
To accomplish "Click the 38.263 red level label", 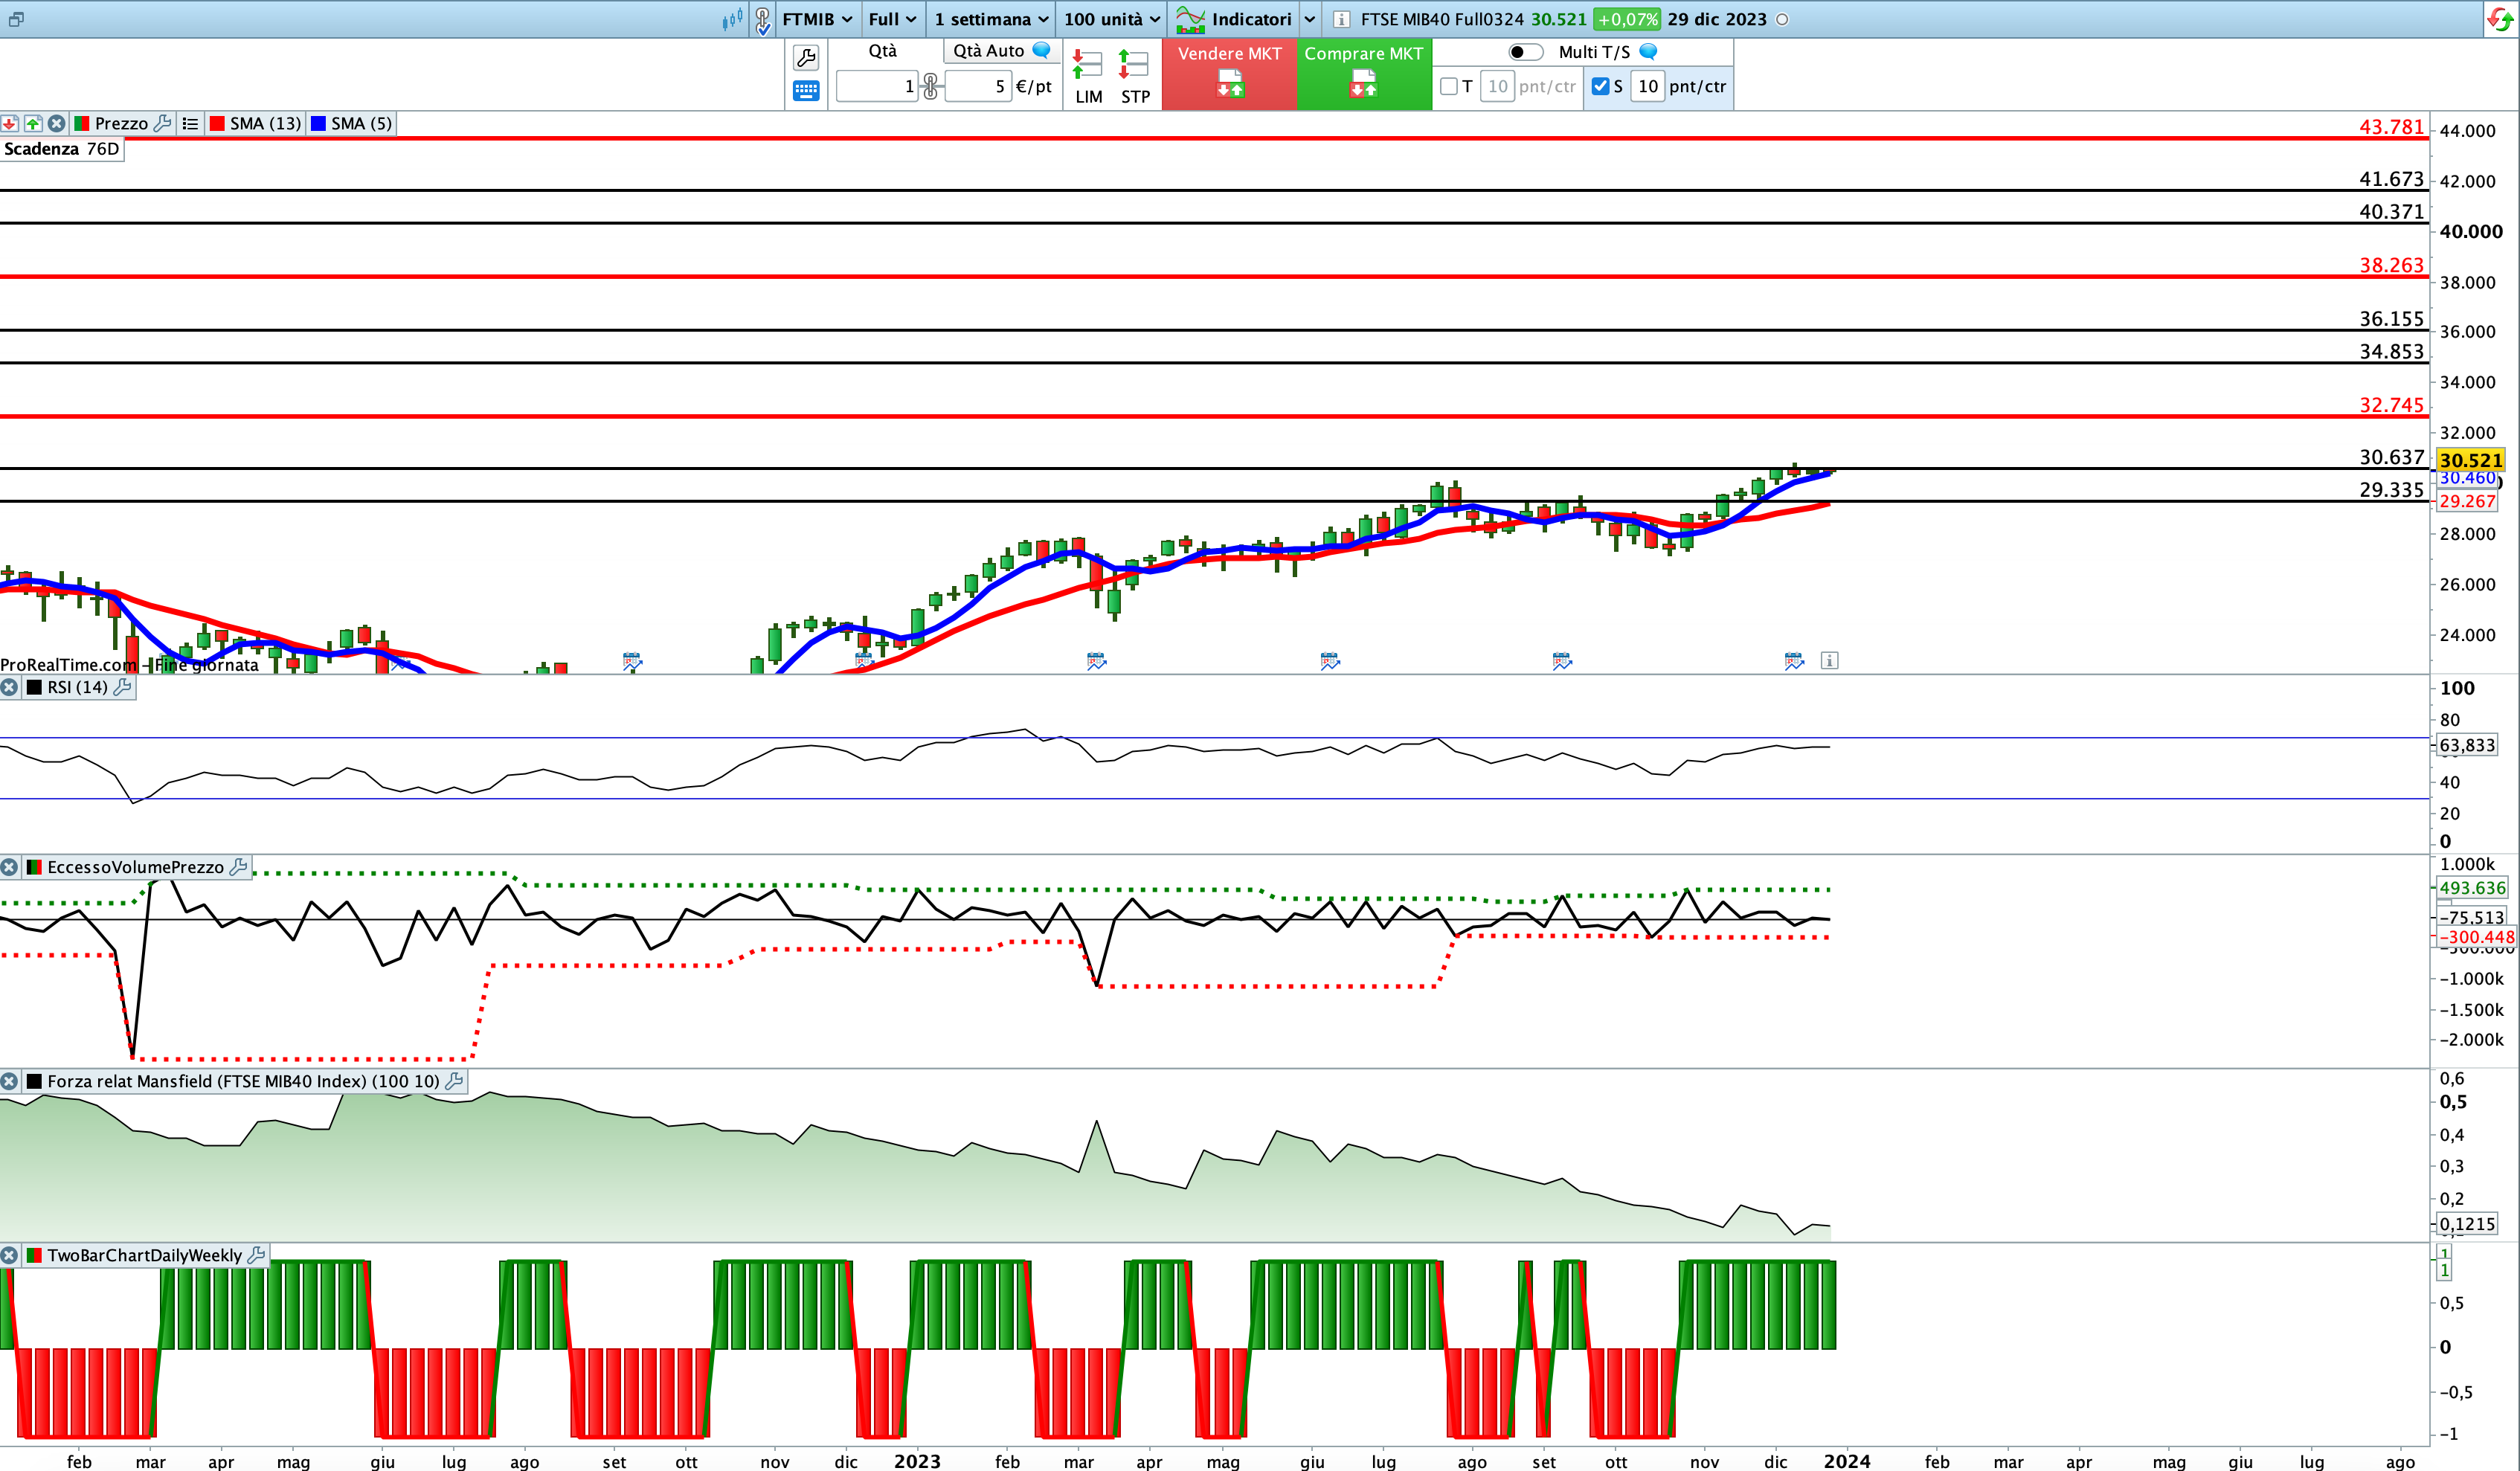I will pos(2391,265).
